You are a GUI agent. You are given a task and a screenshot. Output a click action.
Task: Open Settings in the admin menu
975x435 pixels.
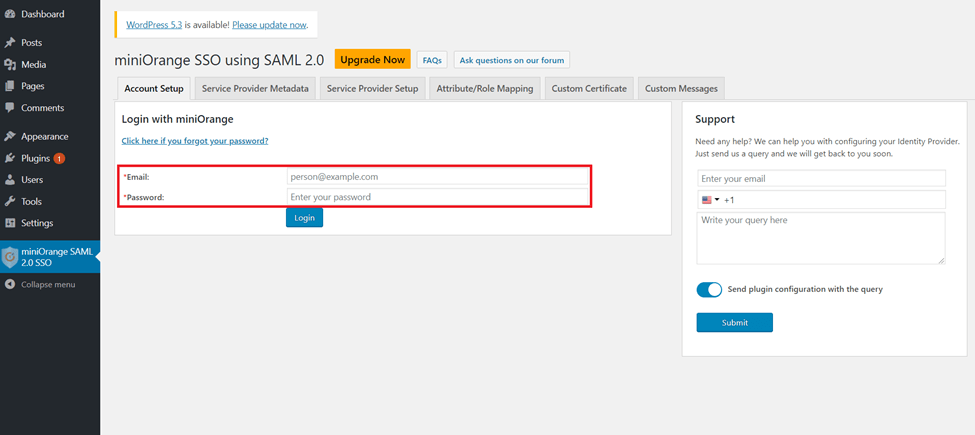click(50, 223)
